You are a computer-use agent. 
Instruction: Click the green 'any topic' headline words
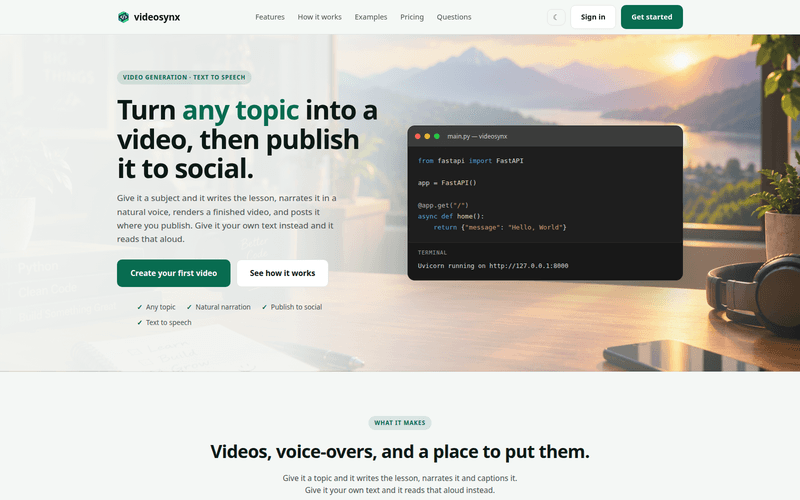tap(240, 110)
